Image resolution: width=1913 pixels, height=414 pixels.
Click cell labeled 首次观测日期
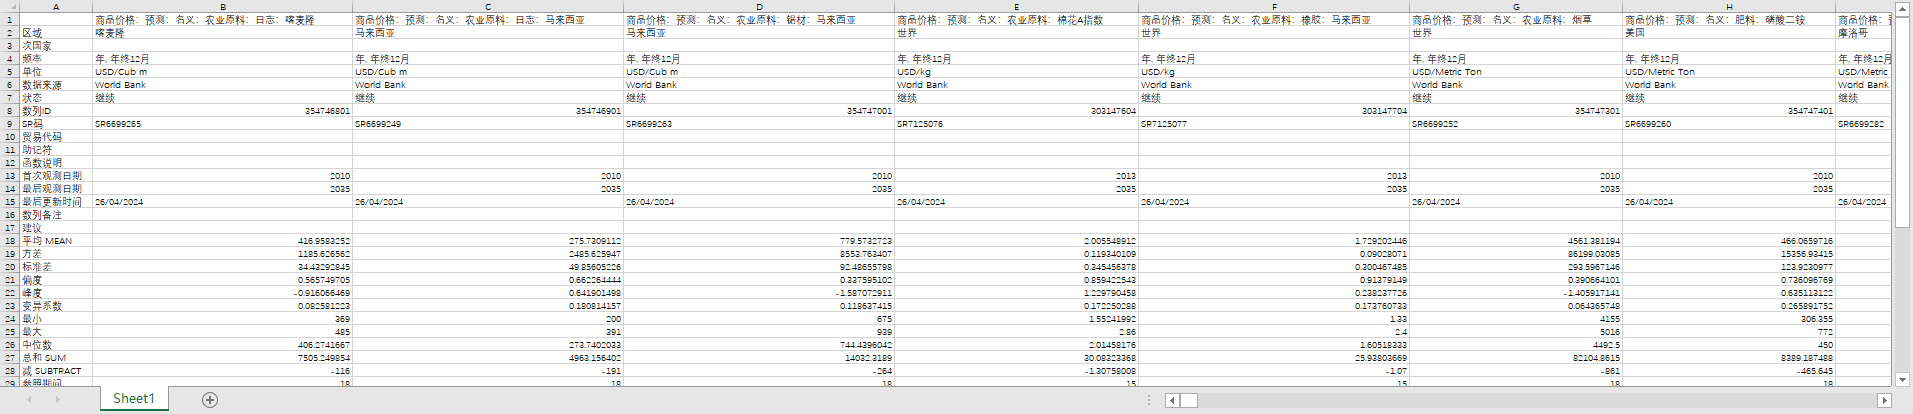[56, 176]
